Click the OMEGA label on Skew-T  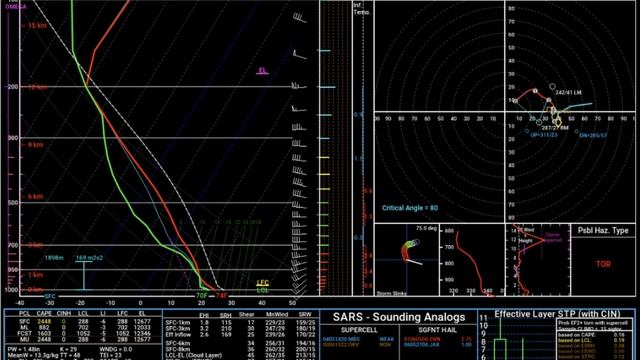(x=16, y=7)
